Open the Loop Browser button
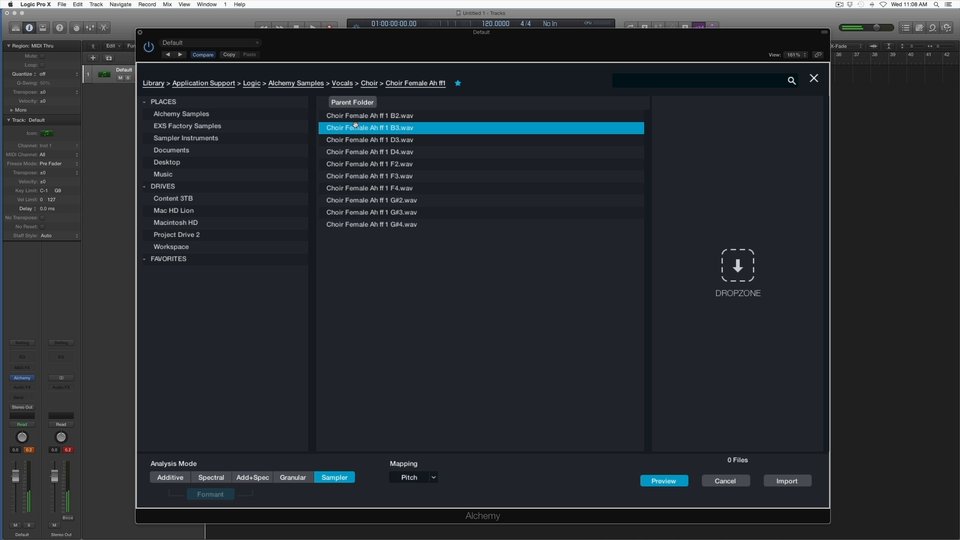 (x=932, y=28)
